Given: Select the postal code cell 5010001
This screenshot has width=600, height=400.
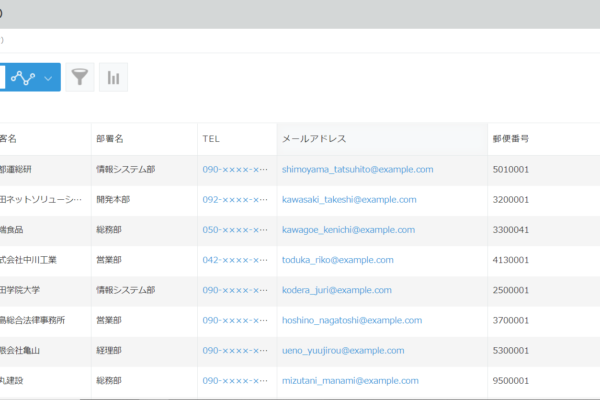Looking at the screenshot, I should click(x=510, y=170).
